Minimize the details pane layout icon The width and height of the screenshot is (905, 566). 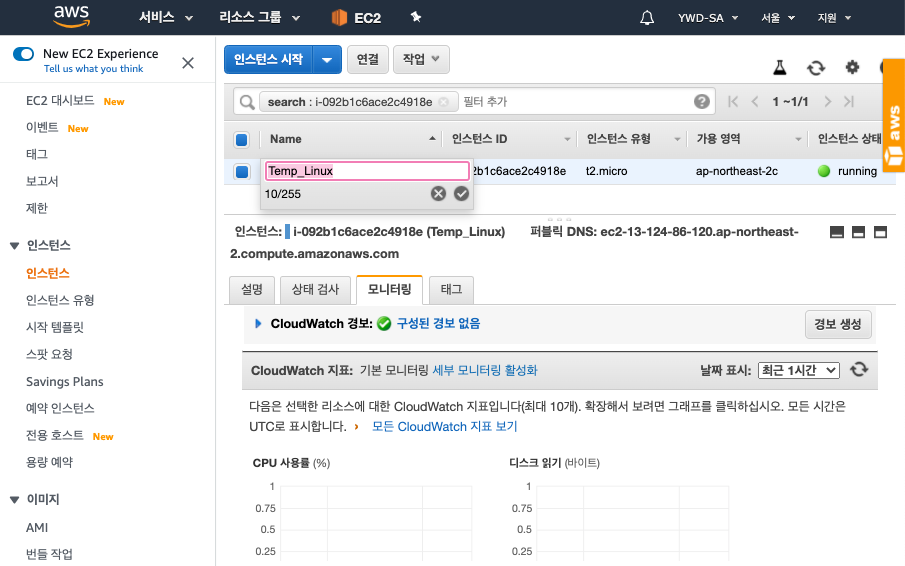pos(836,232)
